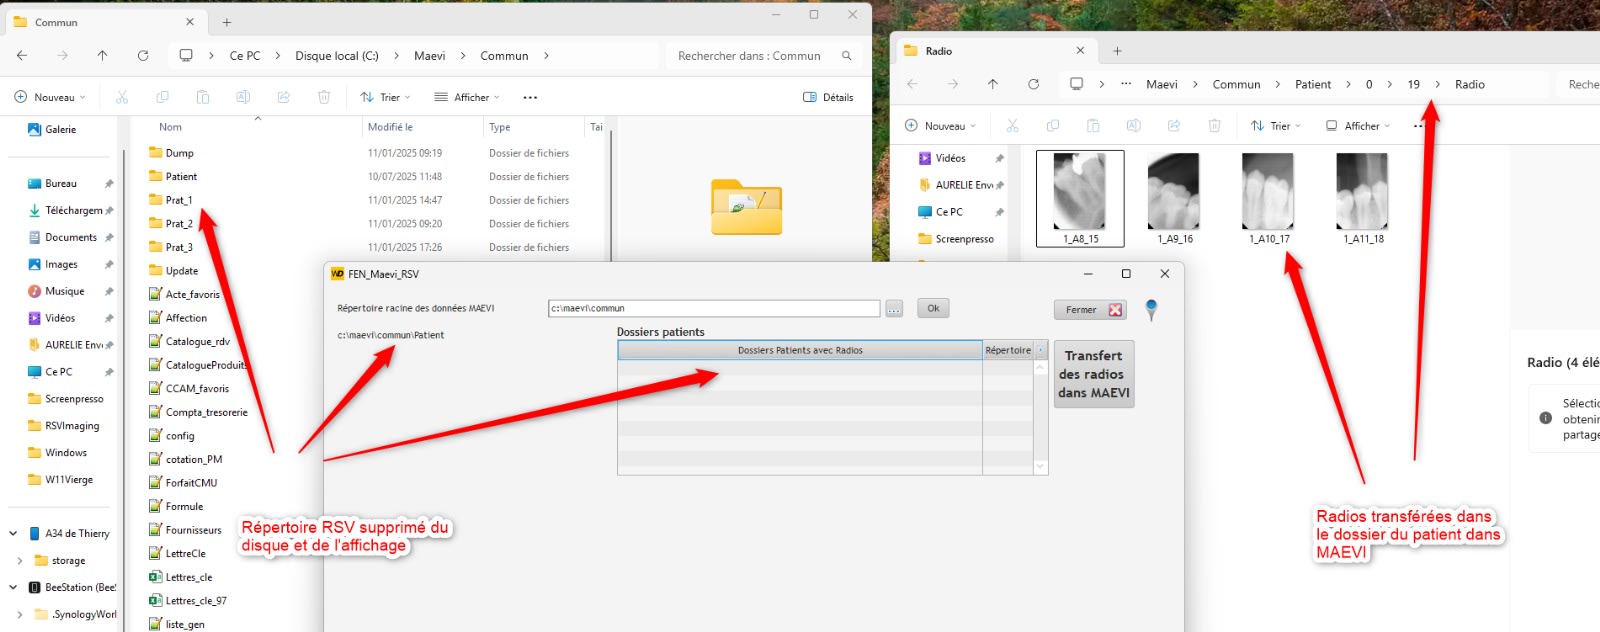Click the back arrow in the Commun window

[x=22, y=56]
